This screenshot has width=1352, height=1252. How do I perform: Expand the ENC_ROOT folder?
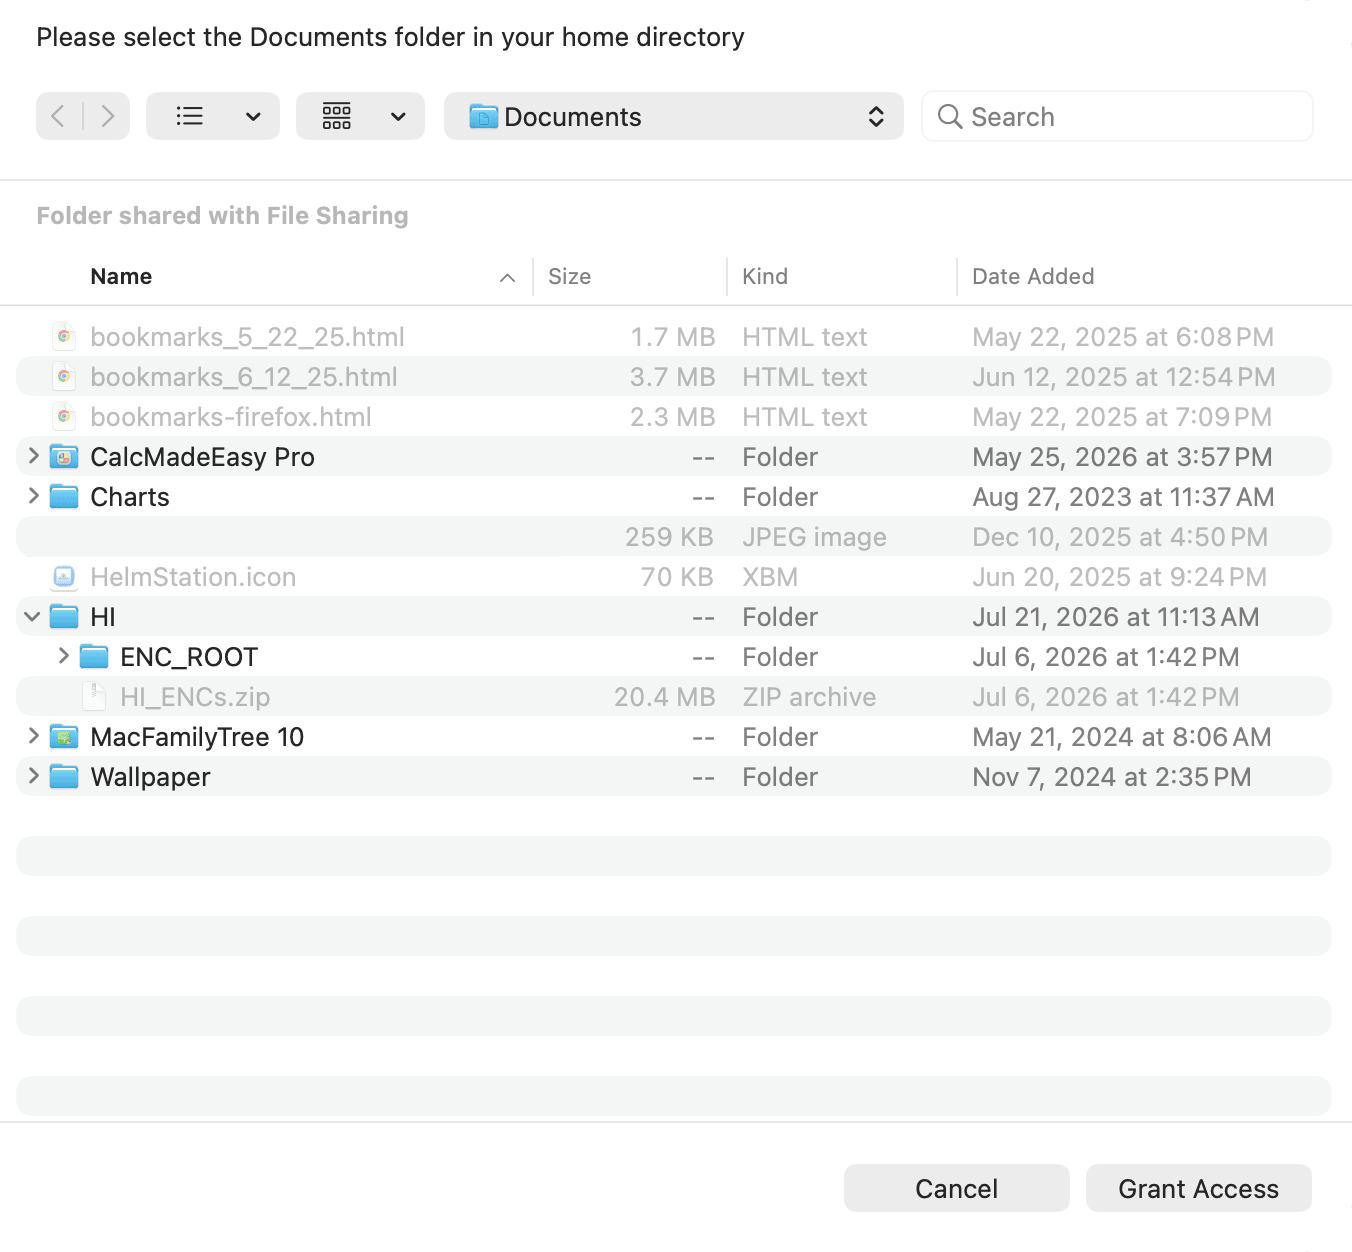(x=63, y=656)
